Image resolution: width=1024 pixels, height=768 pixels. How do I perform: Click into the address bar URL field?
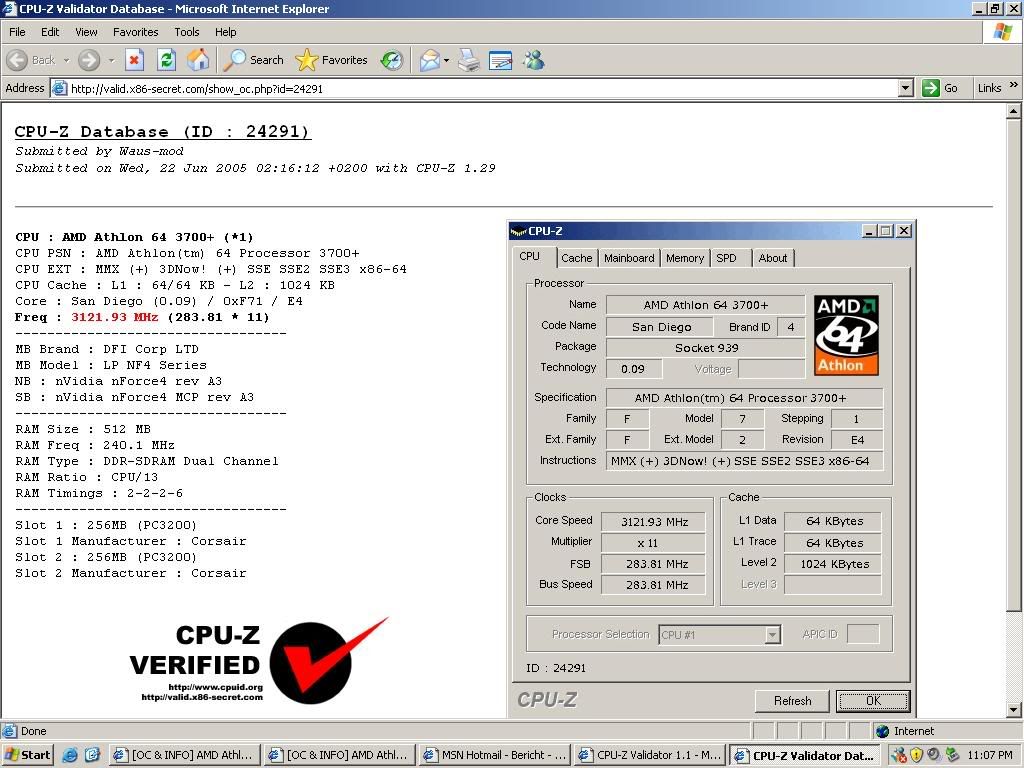pos(482,88)
